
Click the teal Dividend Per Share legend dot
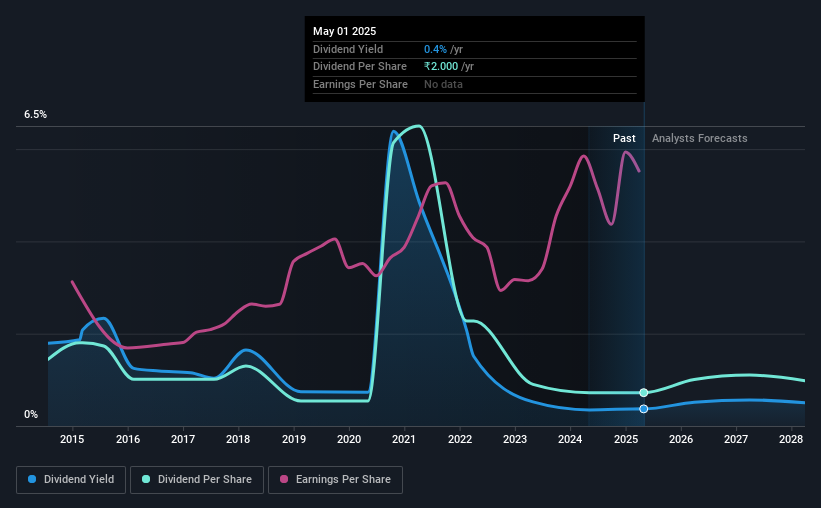(146, 479)
